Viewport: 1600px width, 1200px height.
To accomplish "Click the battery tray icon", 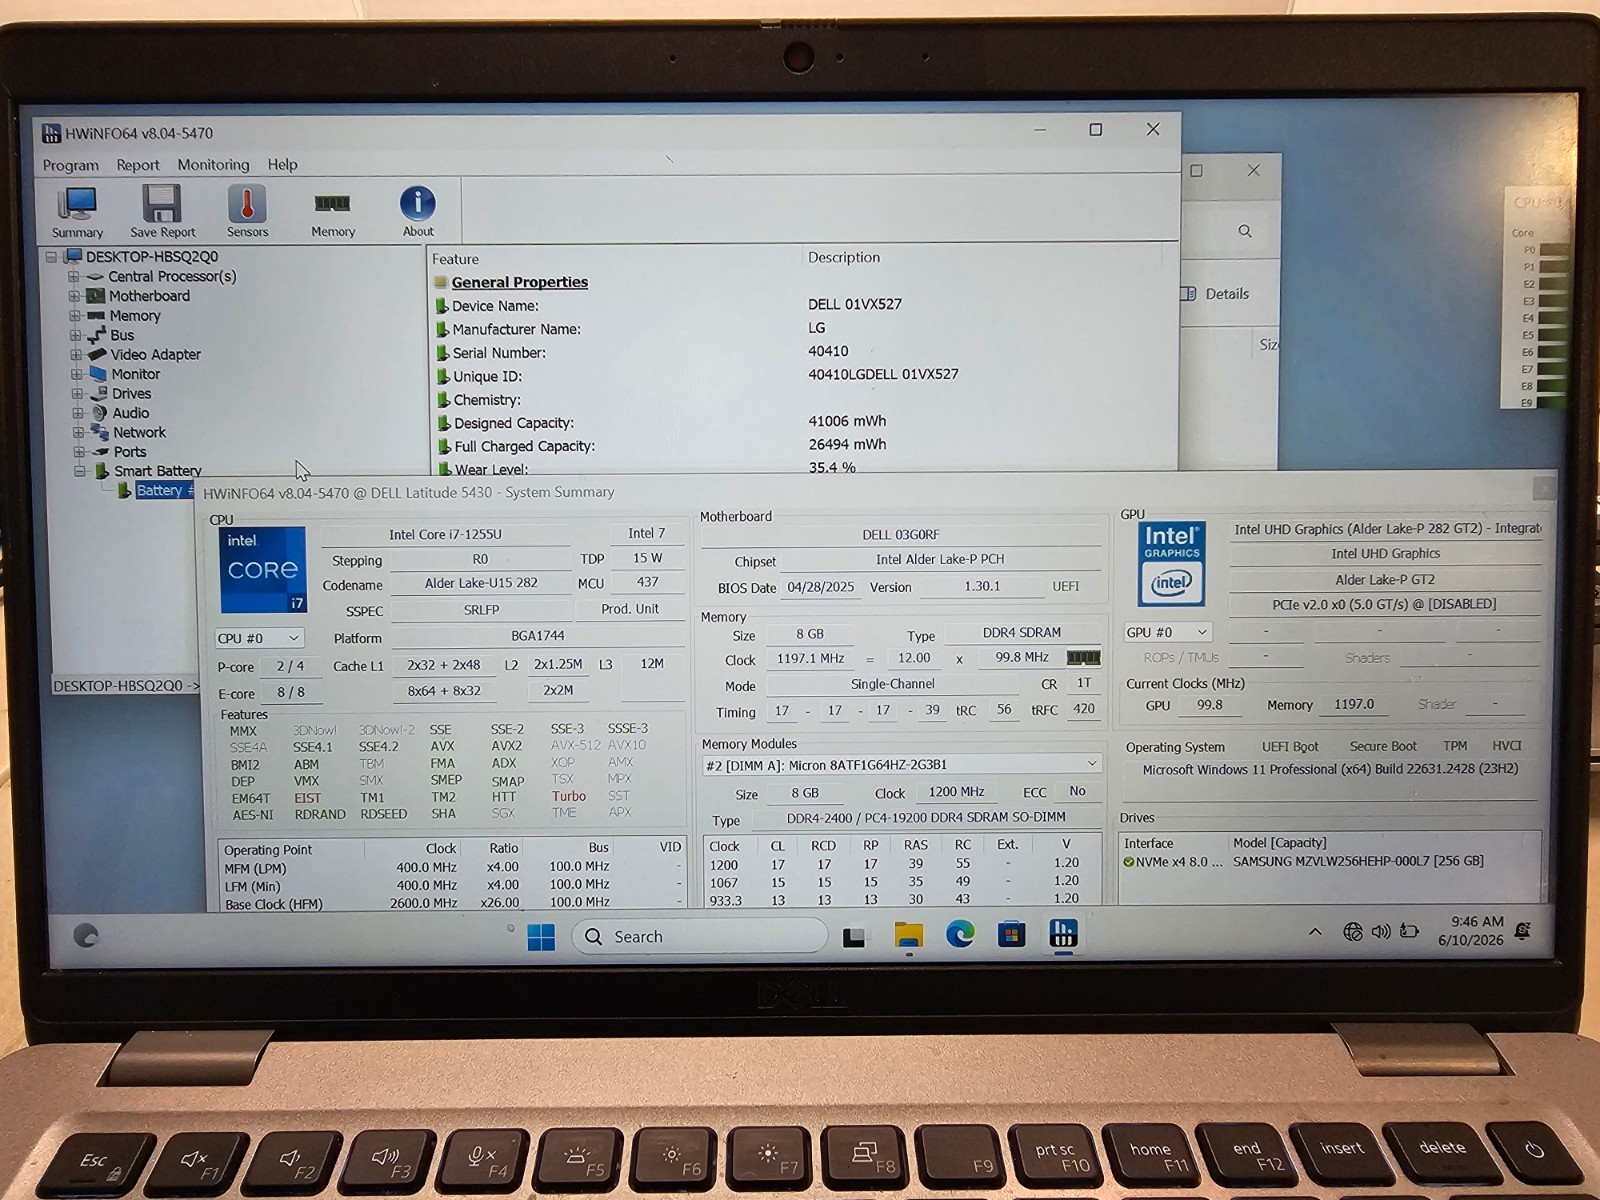I will click(1409, 931).
